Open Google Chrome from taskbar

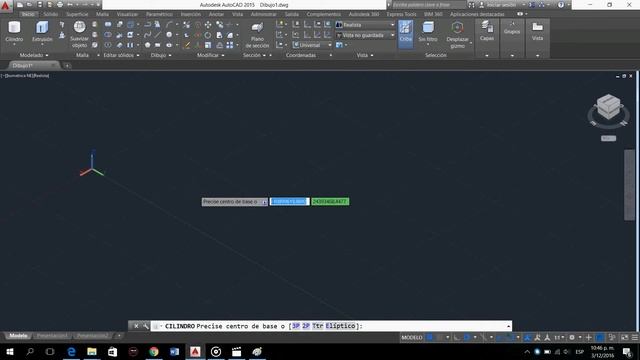(154, 351)
